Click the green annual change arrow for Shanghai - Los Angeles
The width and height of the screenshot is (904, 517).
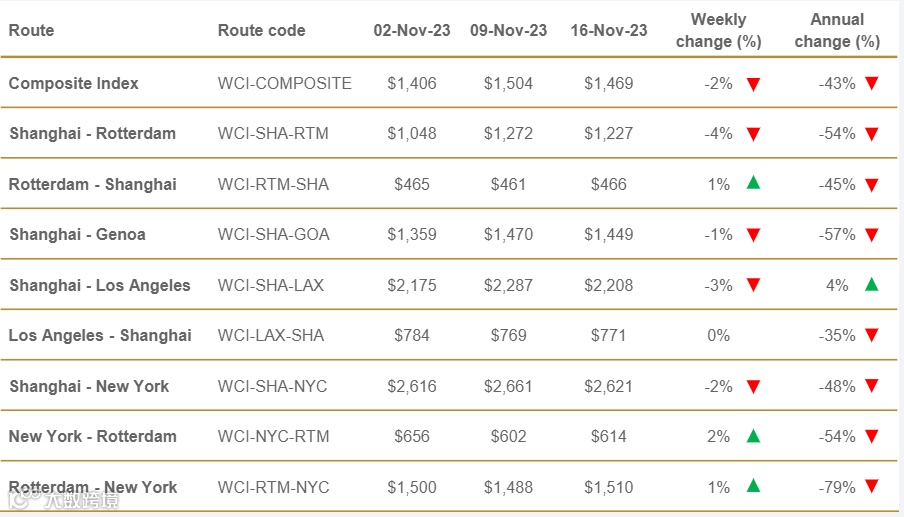871,285
